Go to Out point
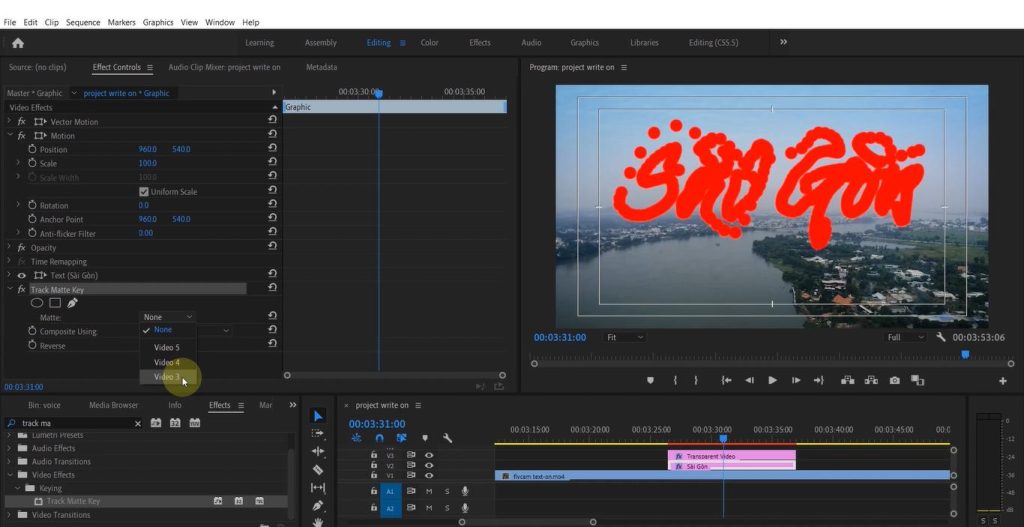This screenshot has width=1024, height=527. pyautogui.click(x=819, y=380)
